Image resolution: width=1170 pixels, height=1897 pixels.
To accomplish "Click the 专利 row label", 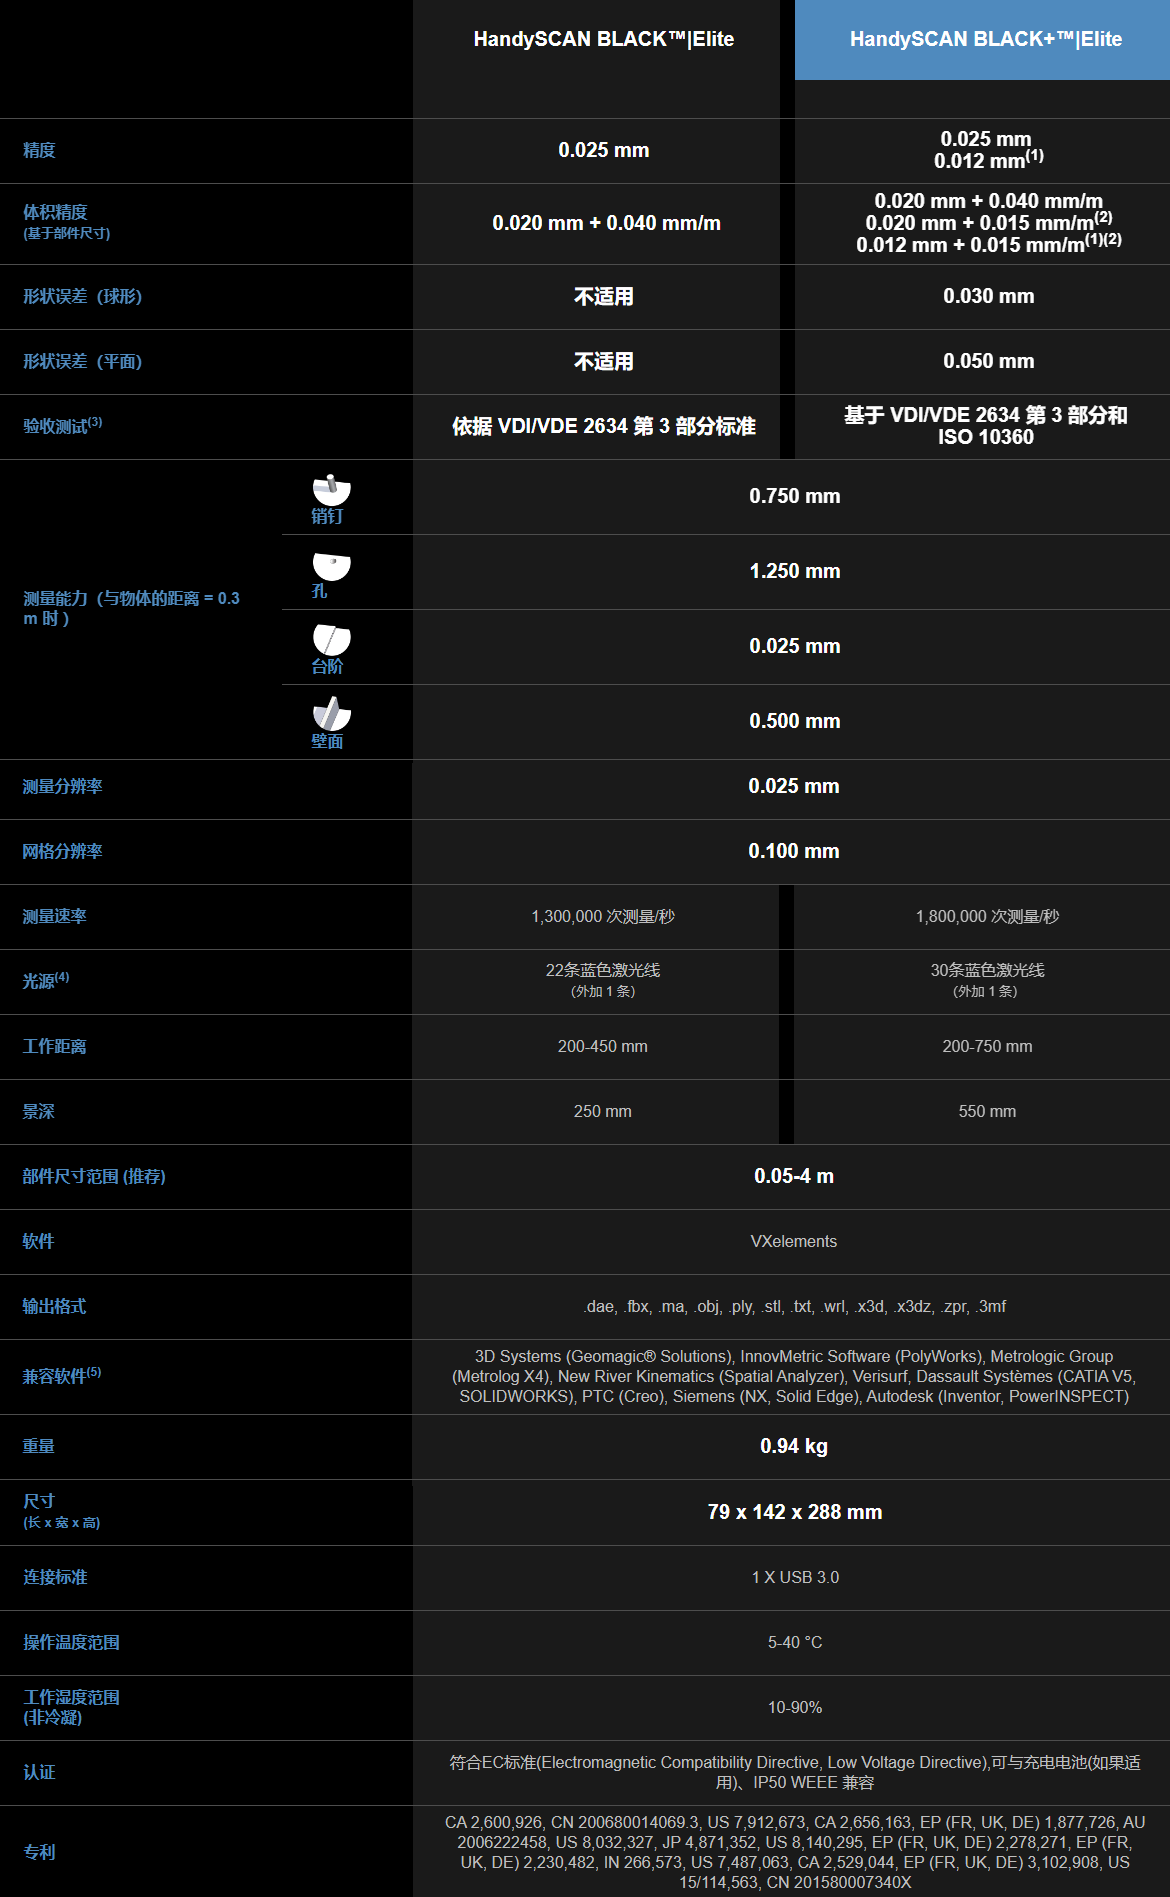I will [39, 1852].
